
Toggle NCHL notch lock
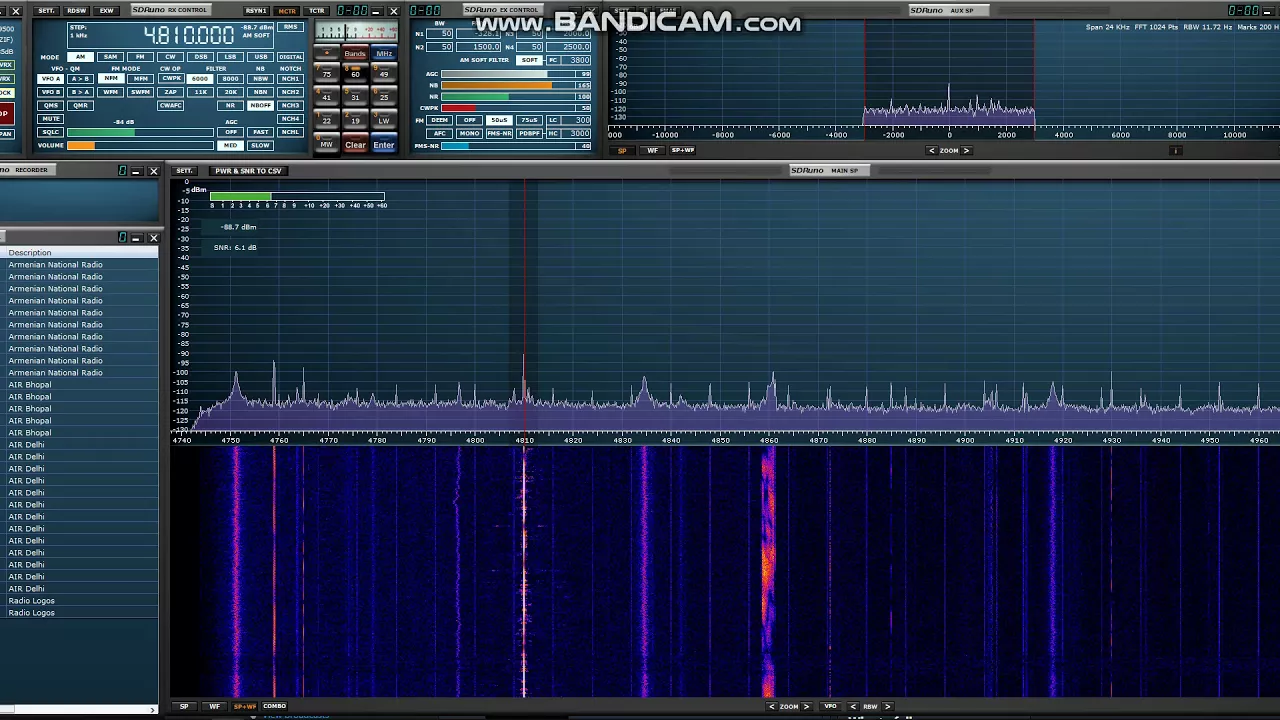[290, 132]
